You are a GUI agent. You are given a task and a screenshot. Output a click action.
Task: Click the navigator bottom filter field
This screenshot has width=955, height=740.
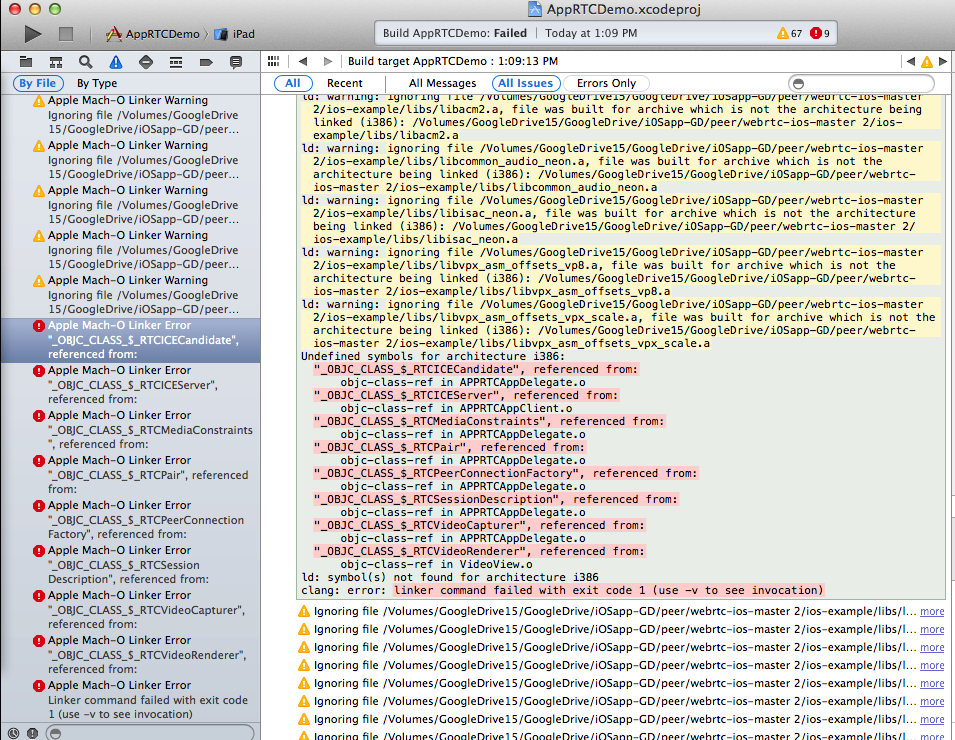coord(150,733)
